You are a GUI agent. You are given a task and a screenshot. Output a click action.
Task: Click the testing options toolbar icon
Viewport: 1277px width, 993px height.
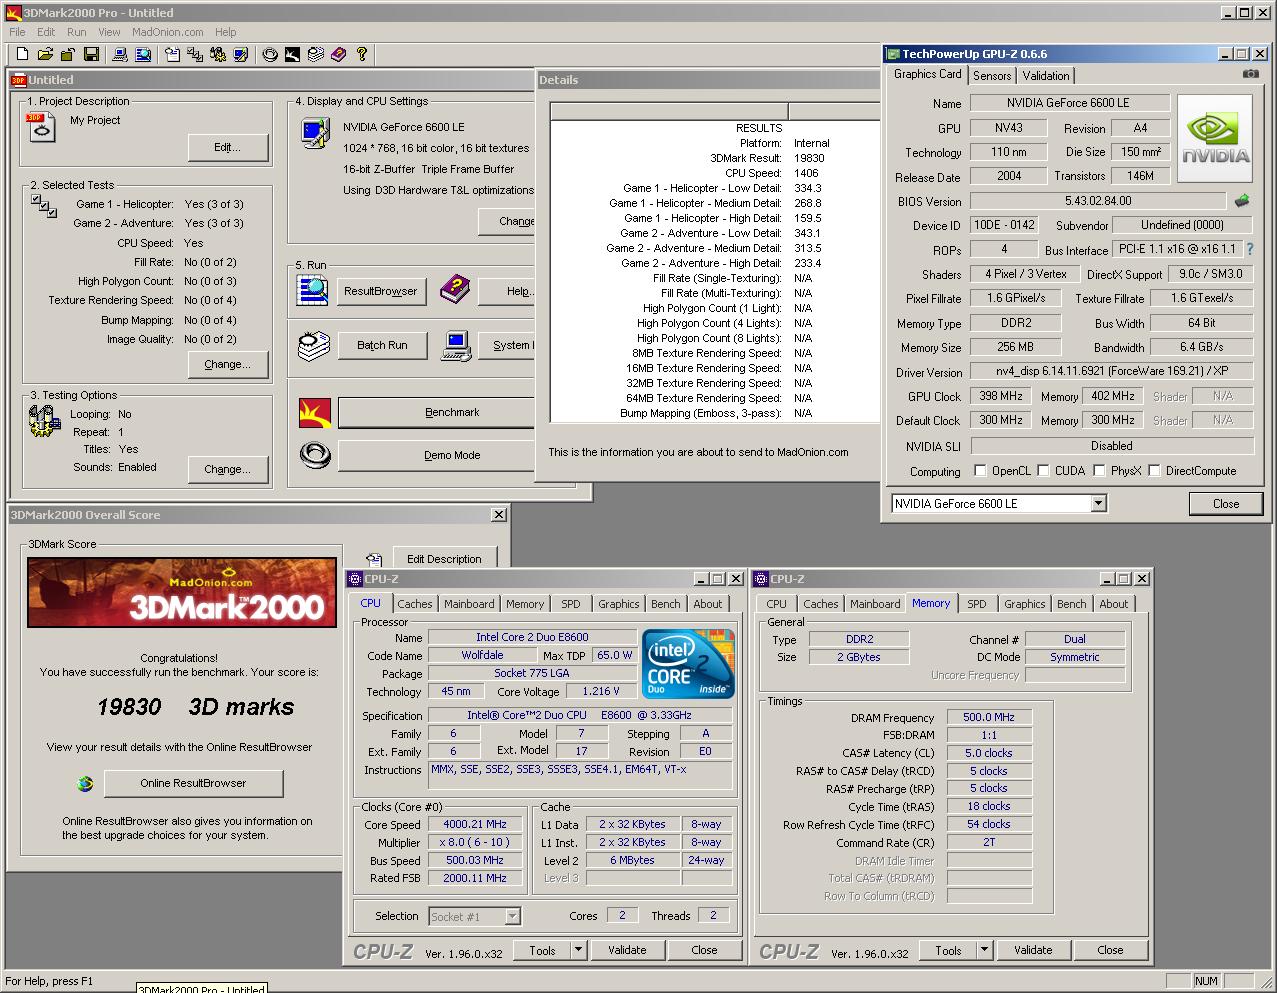(217, 55)
